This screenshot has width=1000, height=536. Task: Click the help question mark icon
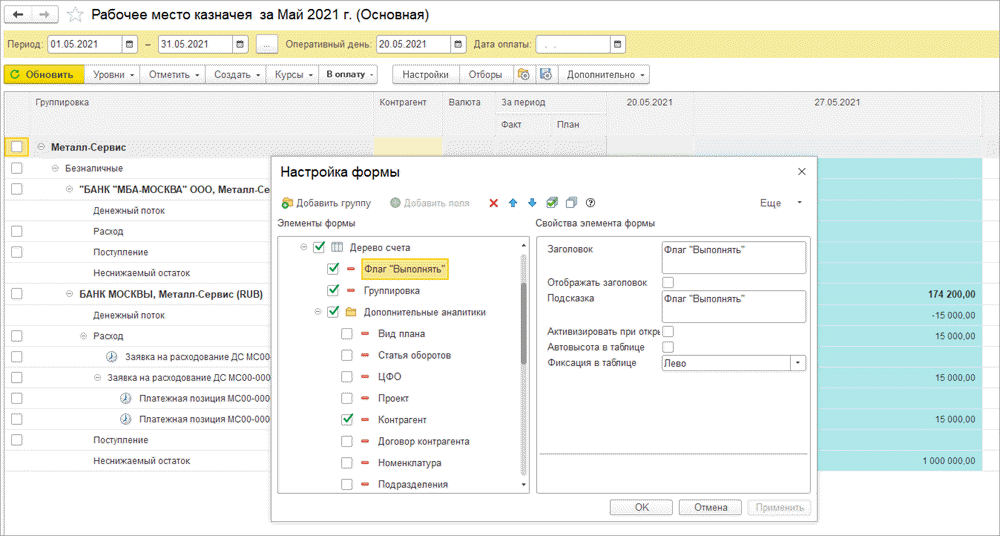[590, 203]
